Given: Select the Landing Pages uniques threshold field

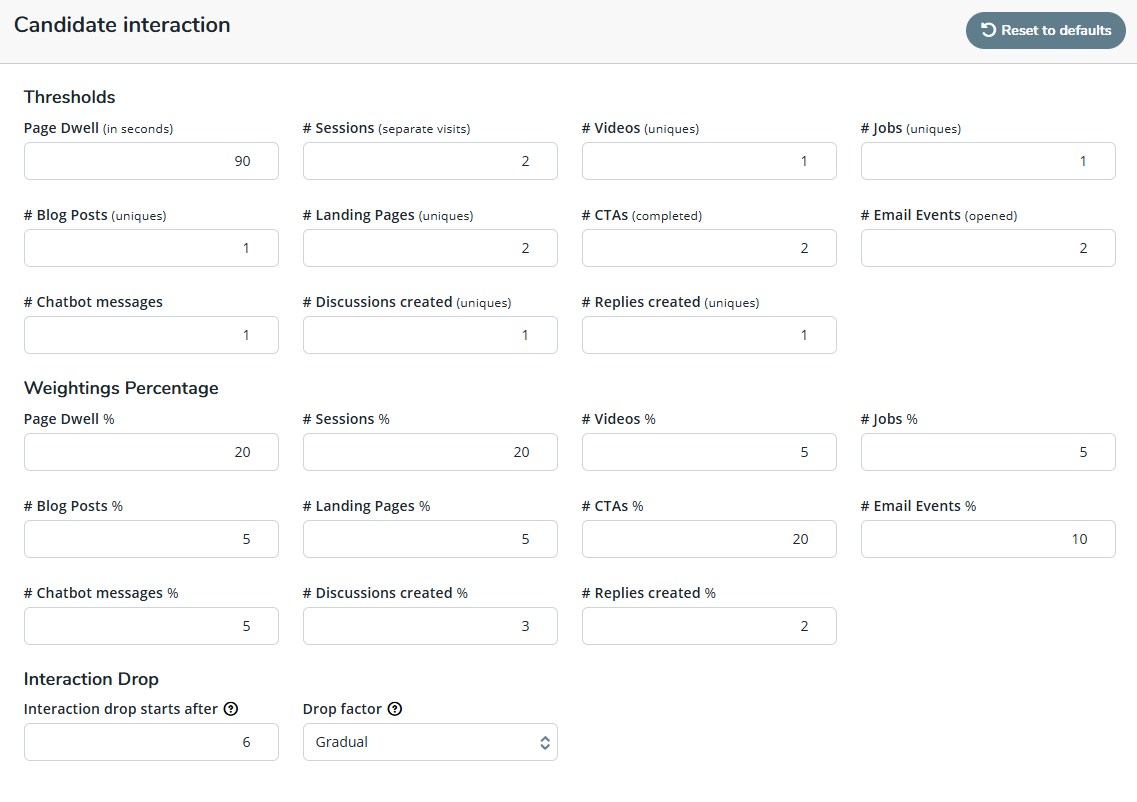Looking at the screenshot, I should tap(430, 248).
